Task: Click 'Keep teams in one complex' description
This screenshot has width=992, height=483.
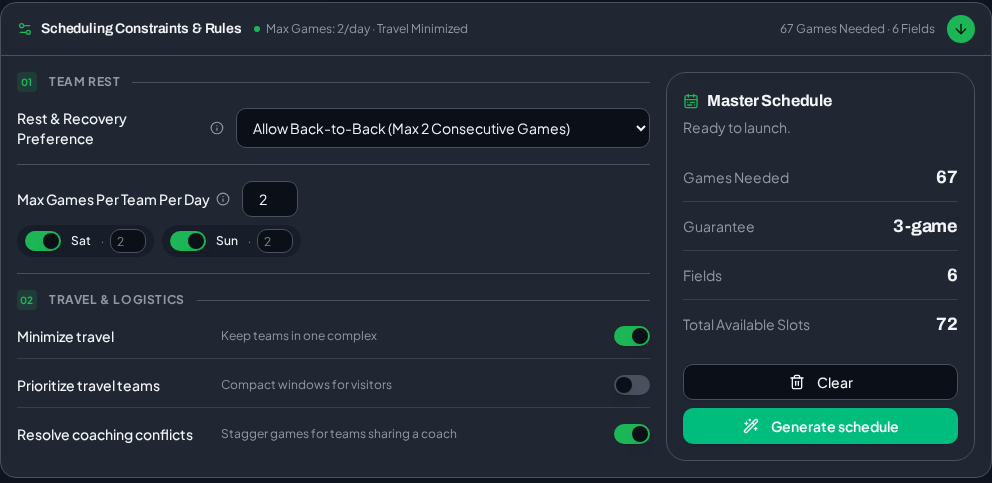Action: 299,336
